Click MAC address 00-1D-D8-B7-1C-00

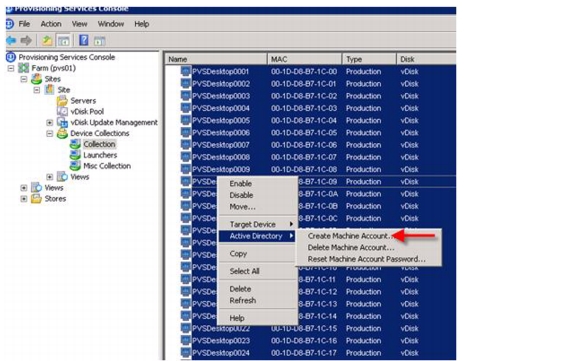304,71
